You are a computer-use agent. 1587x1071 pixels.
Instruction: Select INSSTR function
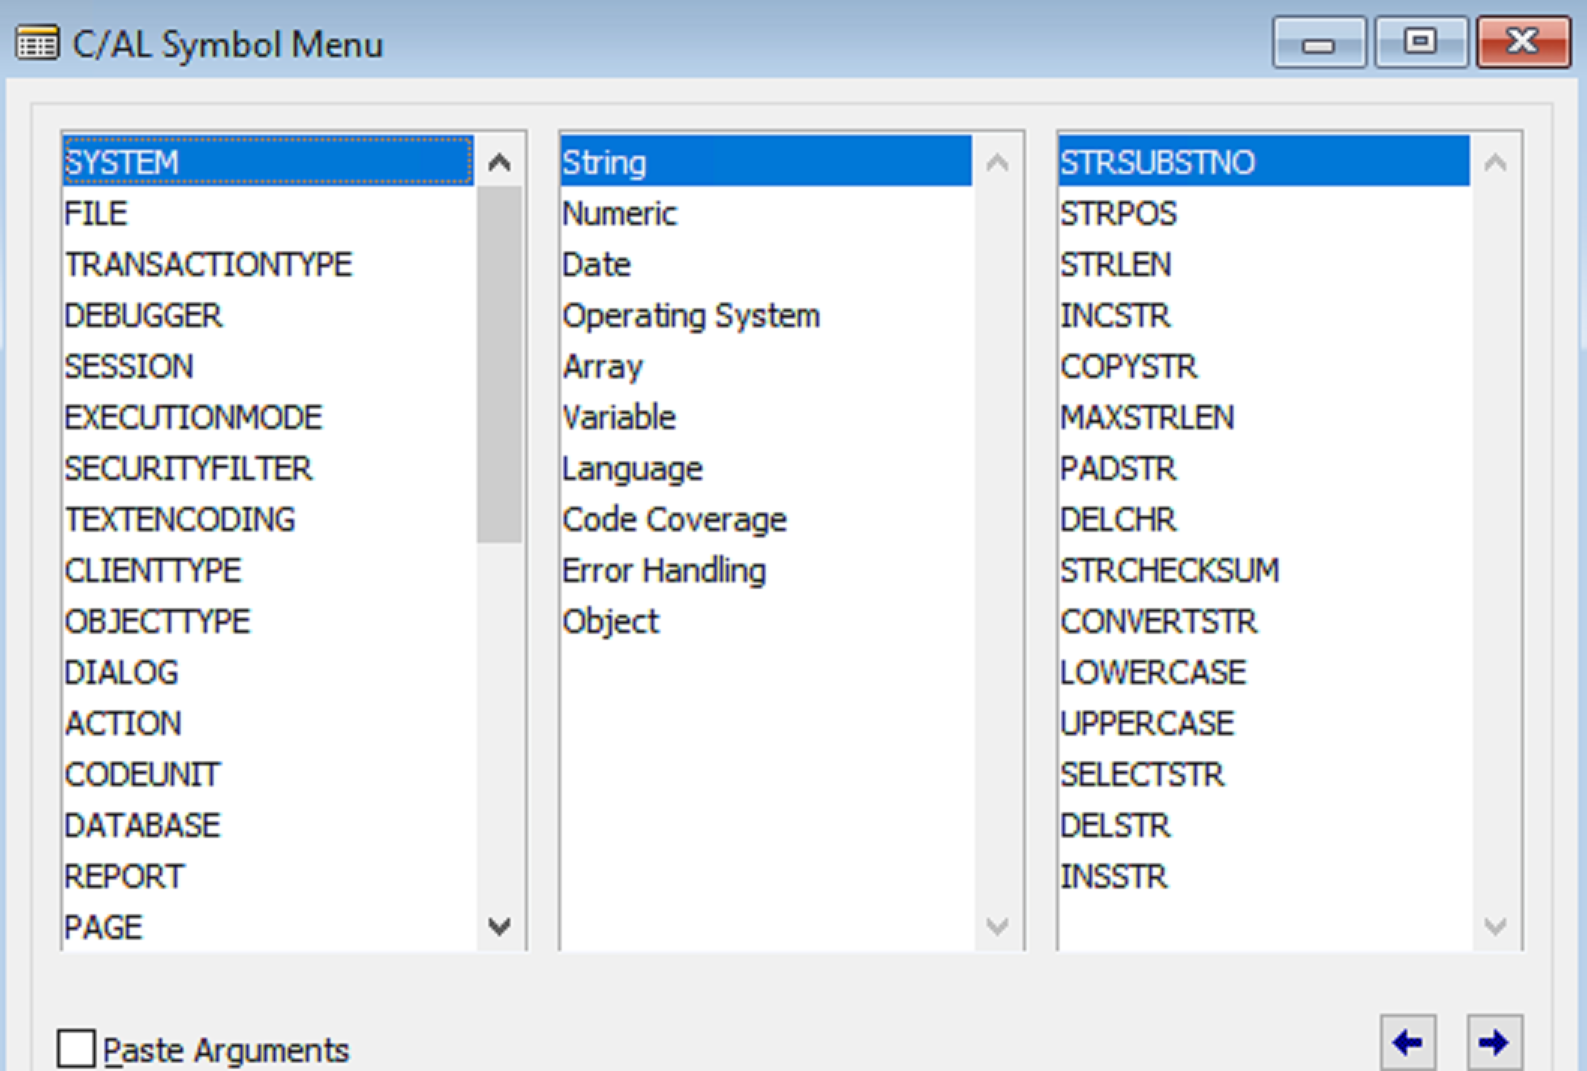1264,876
